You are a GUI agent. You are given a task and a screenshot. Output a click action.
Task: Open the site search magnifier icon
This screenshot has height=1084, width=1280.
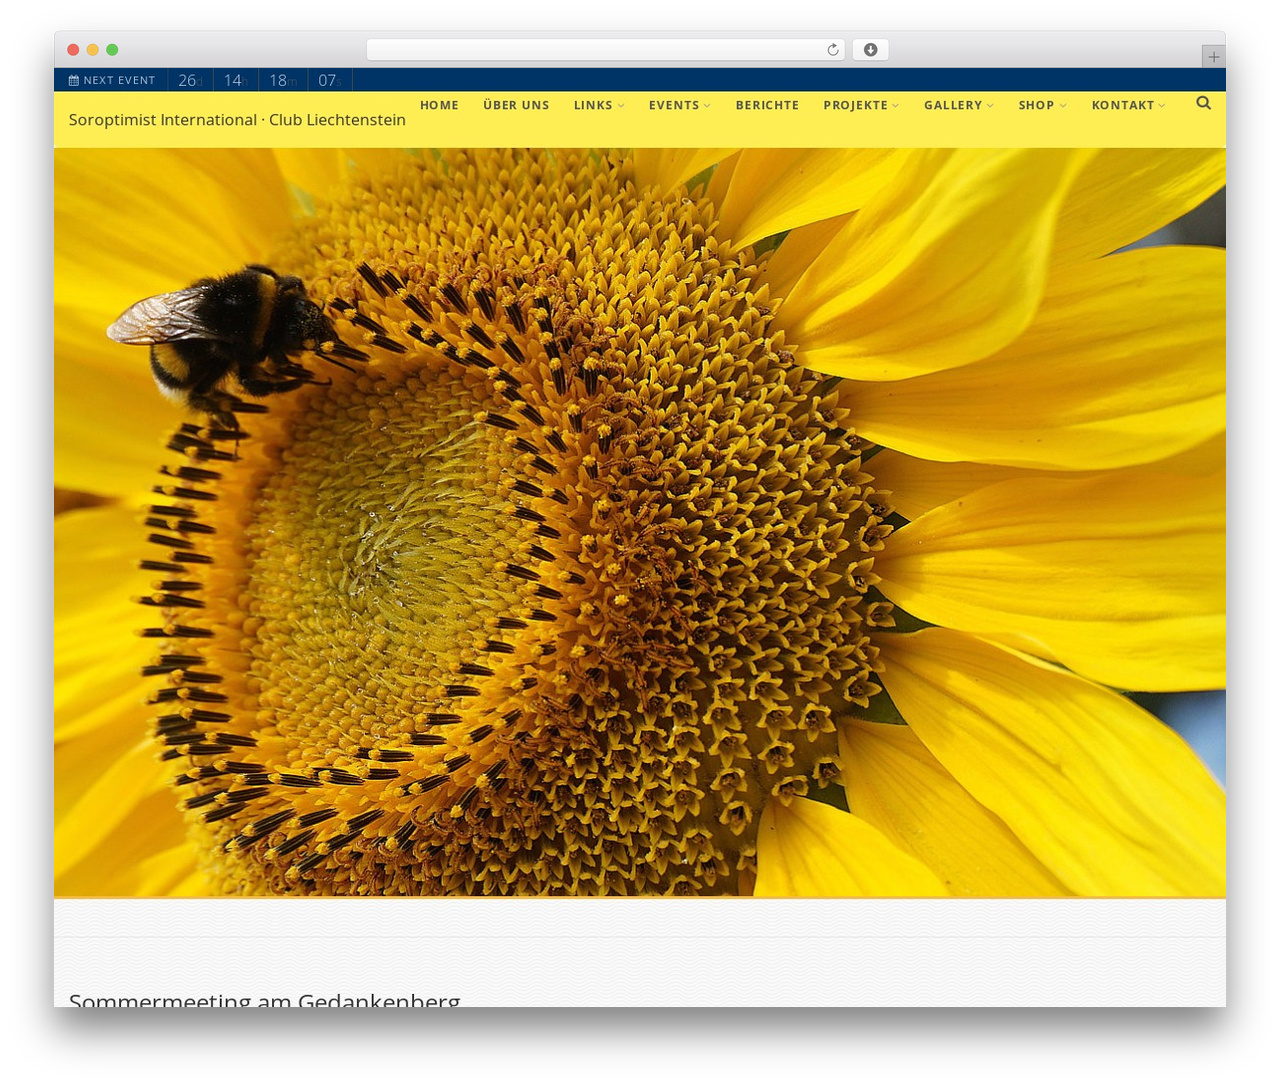click(1203, 103)
